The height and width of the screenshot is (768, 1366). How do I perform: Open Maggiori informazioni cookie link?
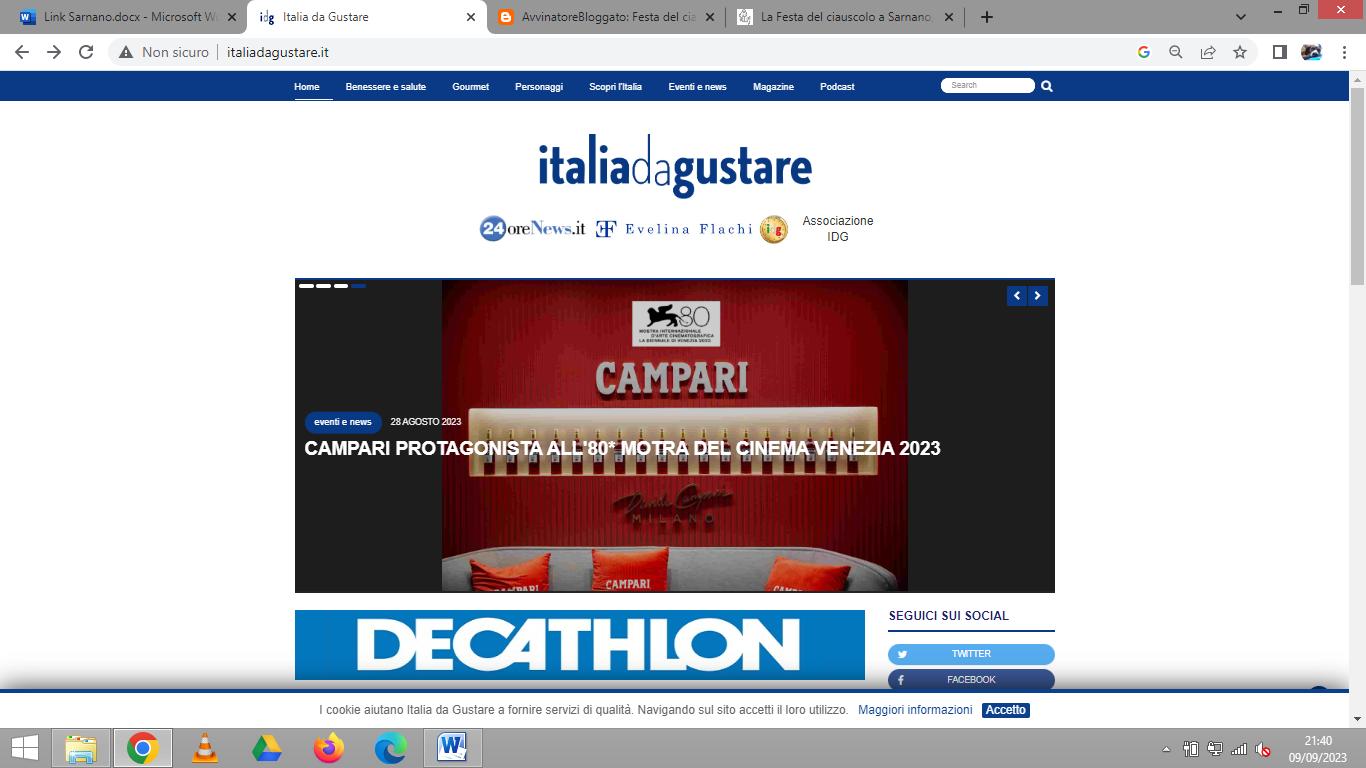pyautogui.click(x=915, y=710)
